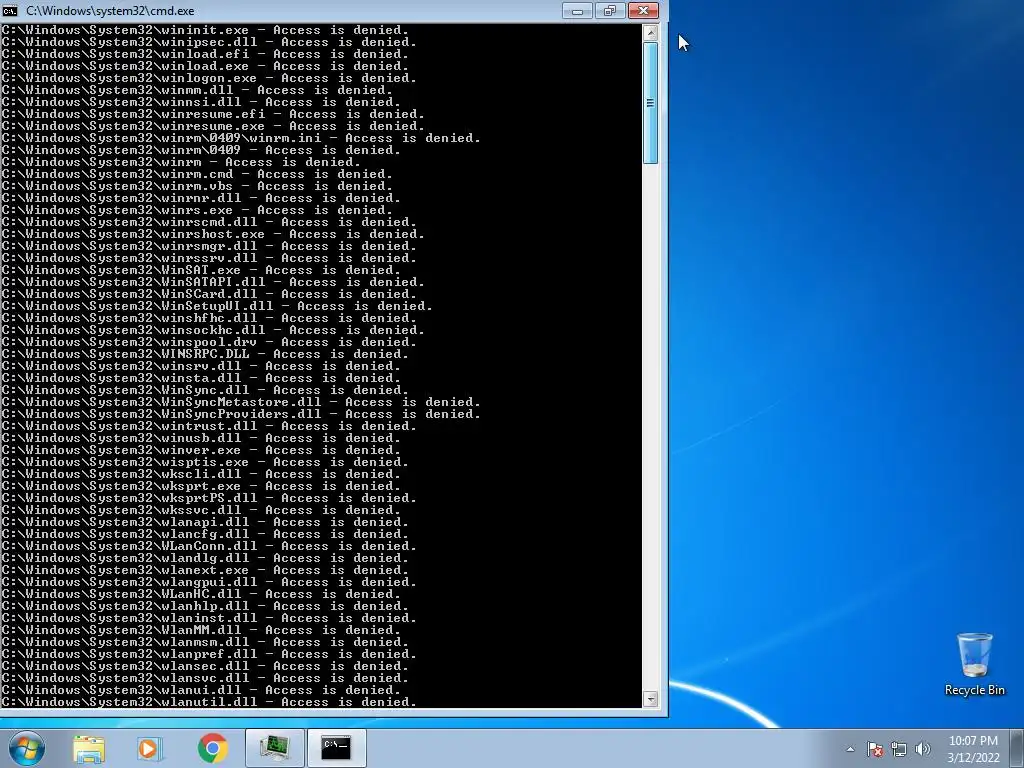
Task: Click the wlansvc.dll output line
Action: (204, 678)
